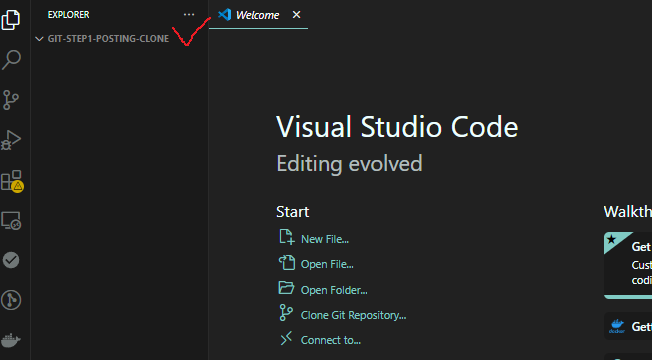Select the GIT-STEP1-POSTING-CLONE folder header

120,39
